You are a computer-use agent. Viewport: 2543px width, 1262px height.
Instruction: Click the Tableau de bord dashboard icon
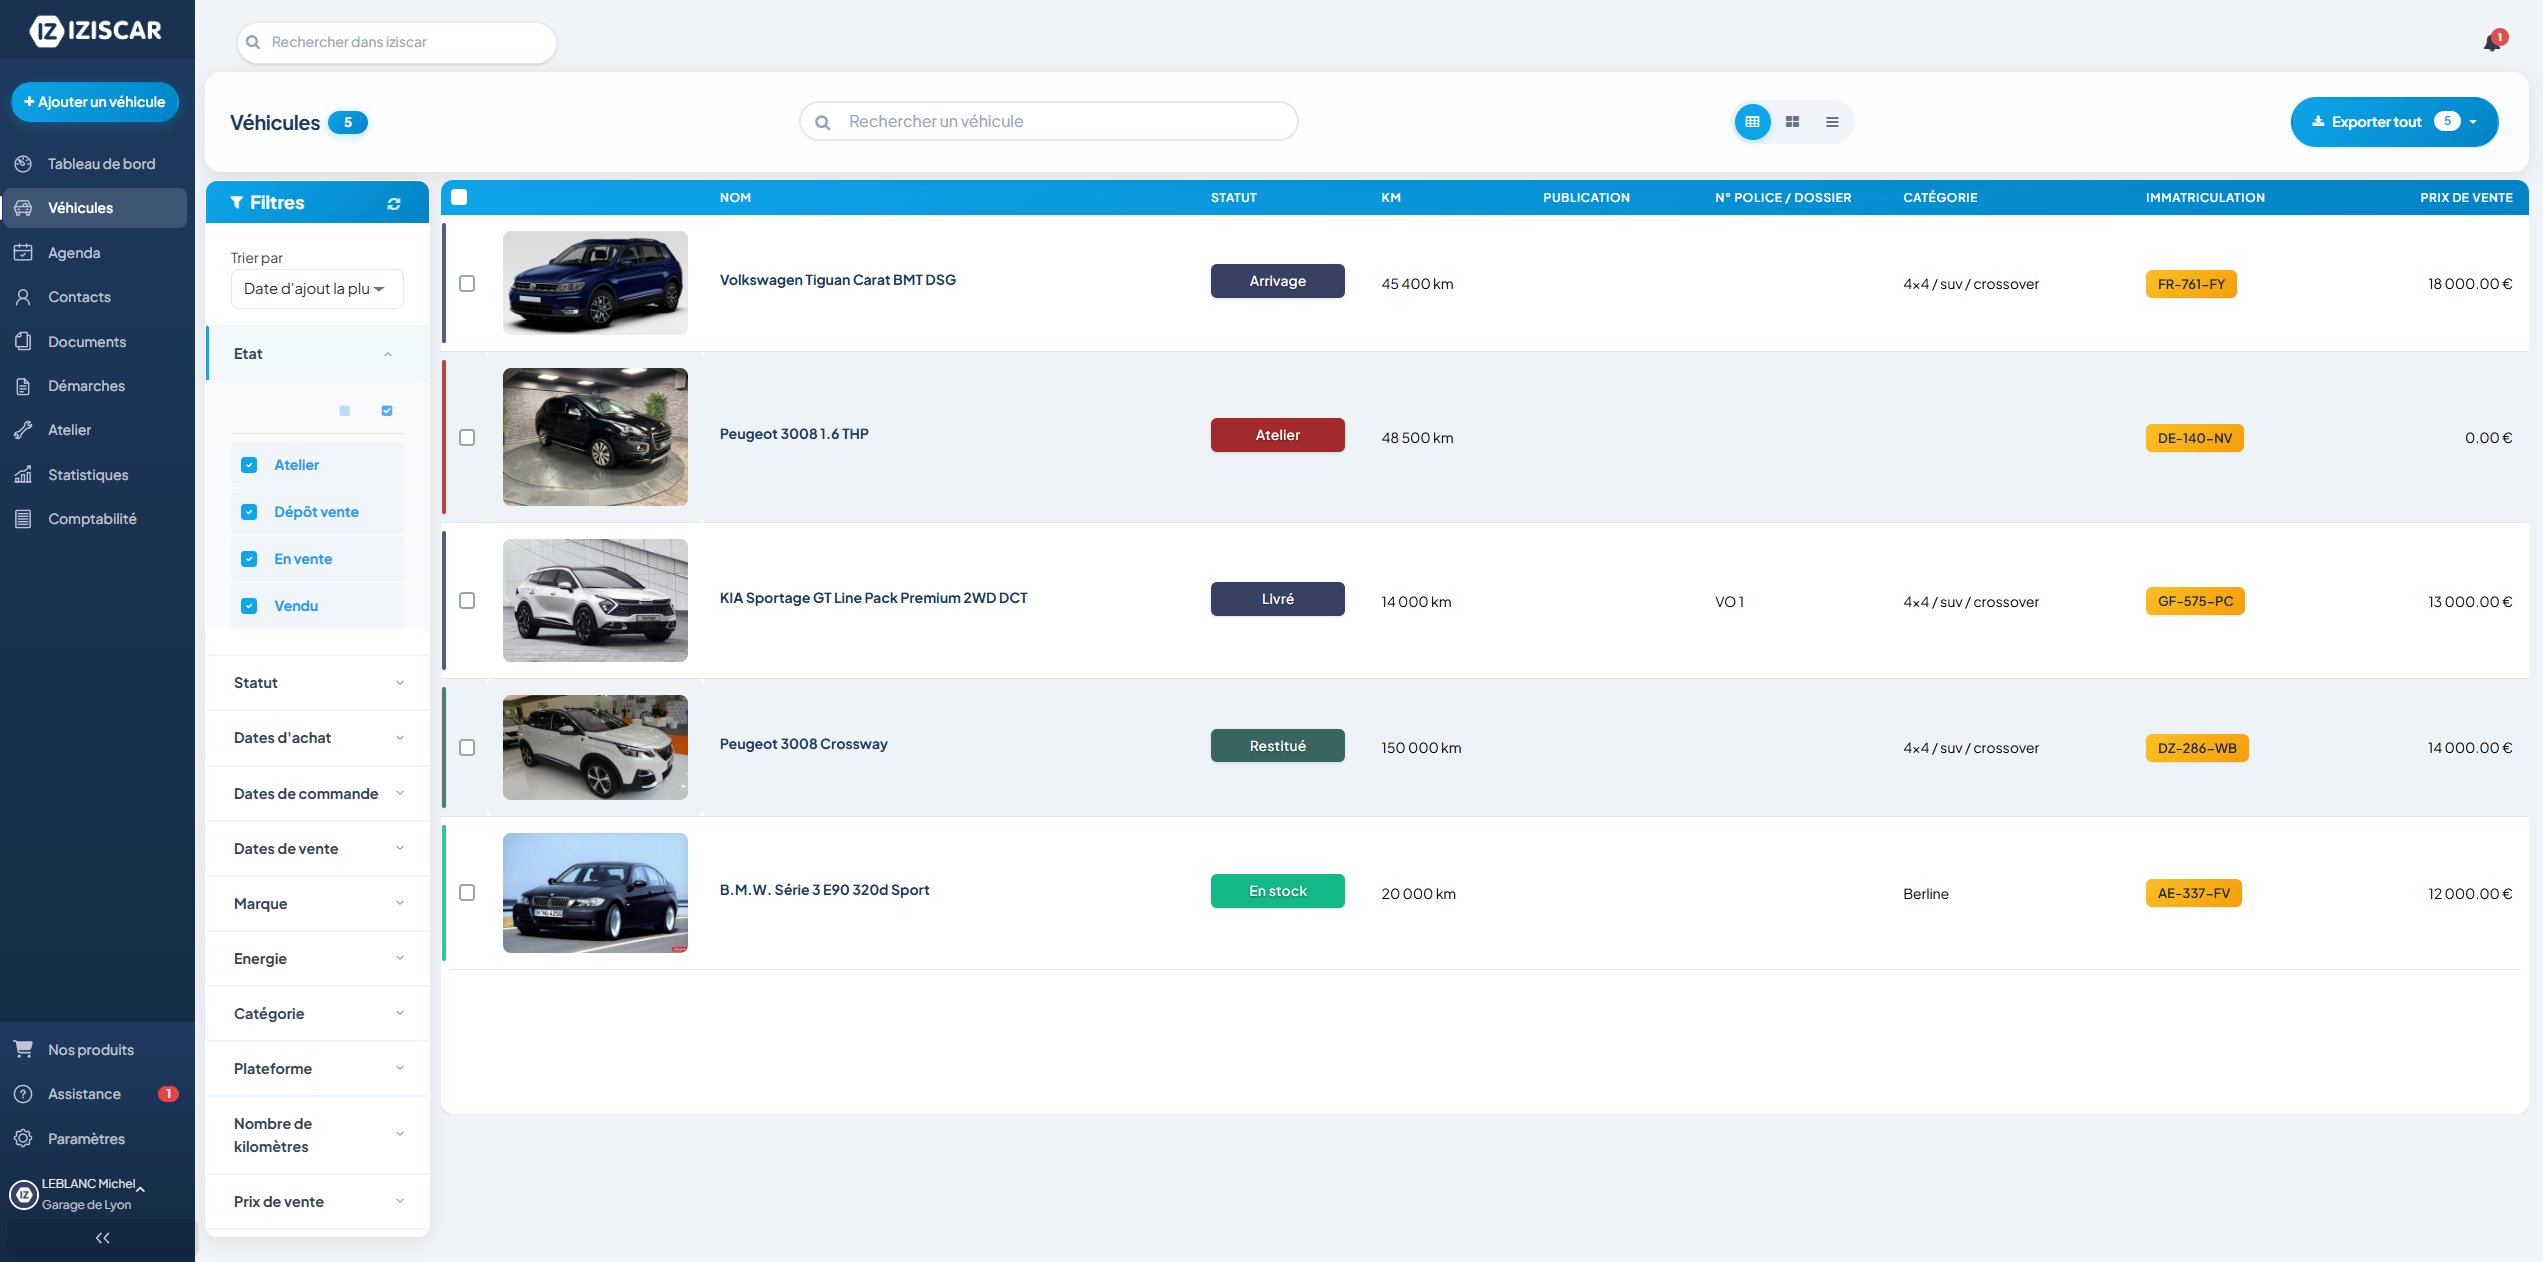click(23, 164)
